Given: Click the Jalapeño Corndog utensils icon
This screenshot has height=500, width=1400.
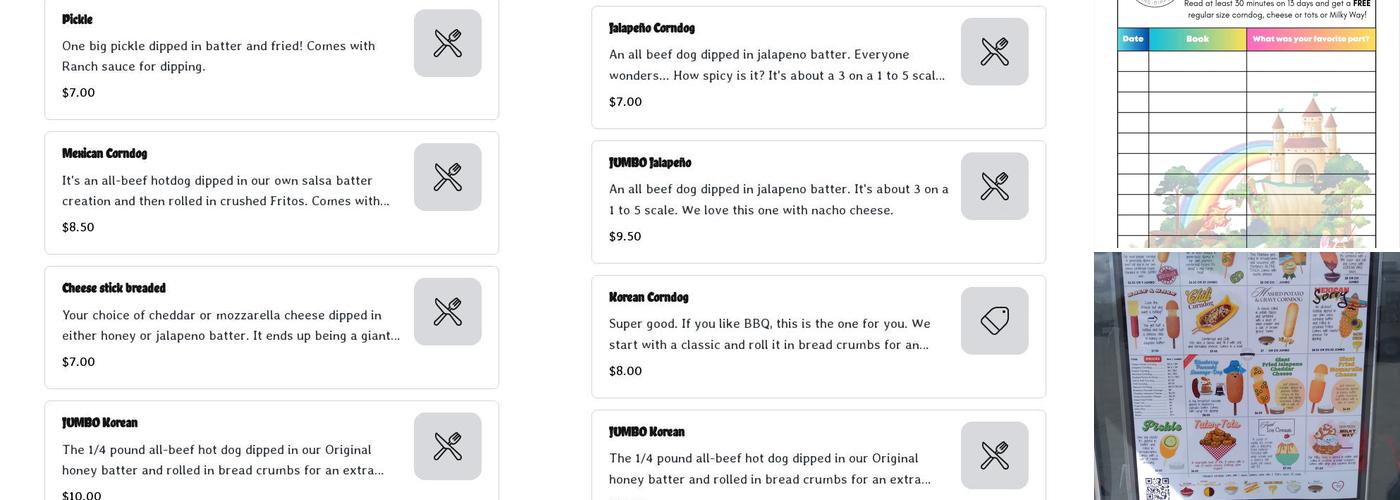Looking at the screenshot, I should (994, 52).
